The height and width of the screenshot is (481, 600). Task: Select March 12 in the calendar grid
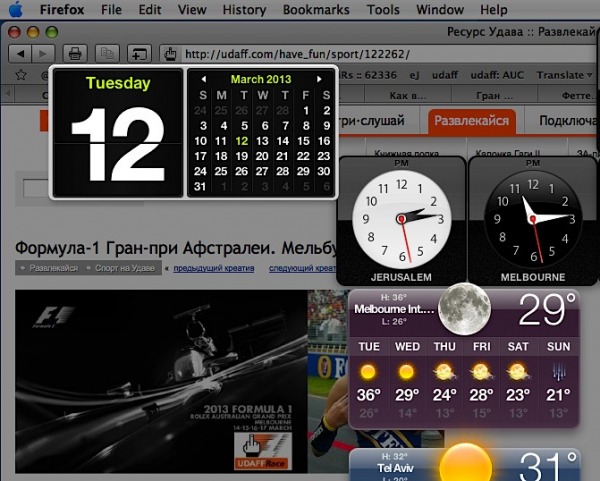point(241,141)
